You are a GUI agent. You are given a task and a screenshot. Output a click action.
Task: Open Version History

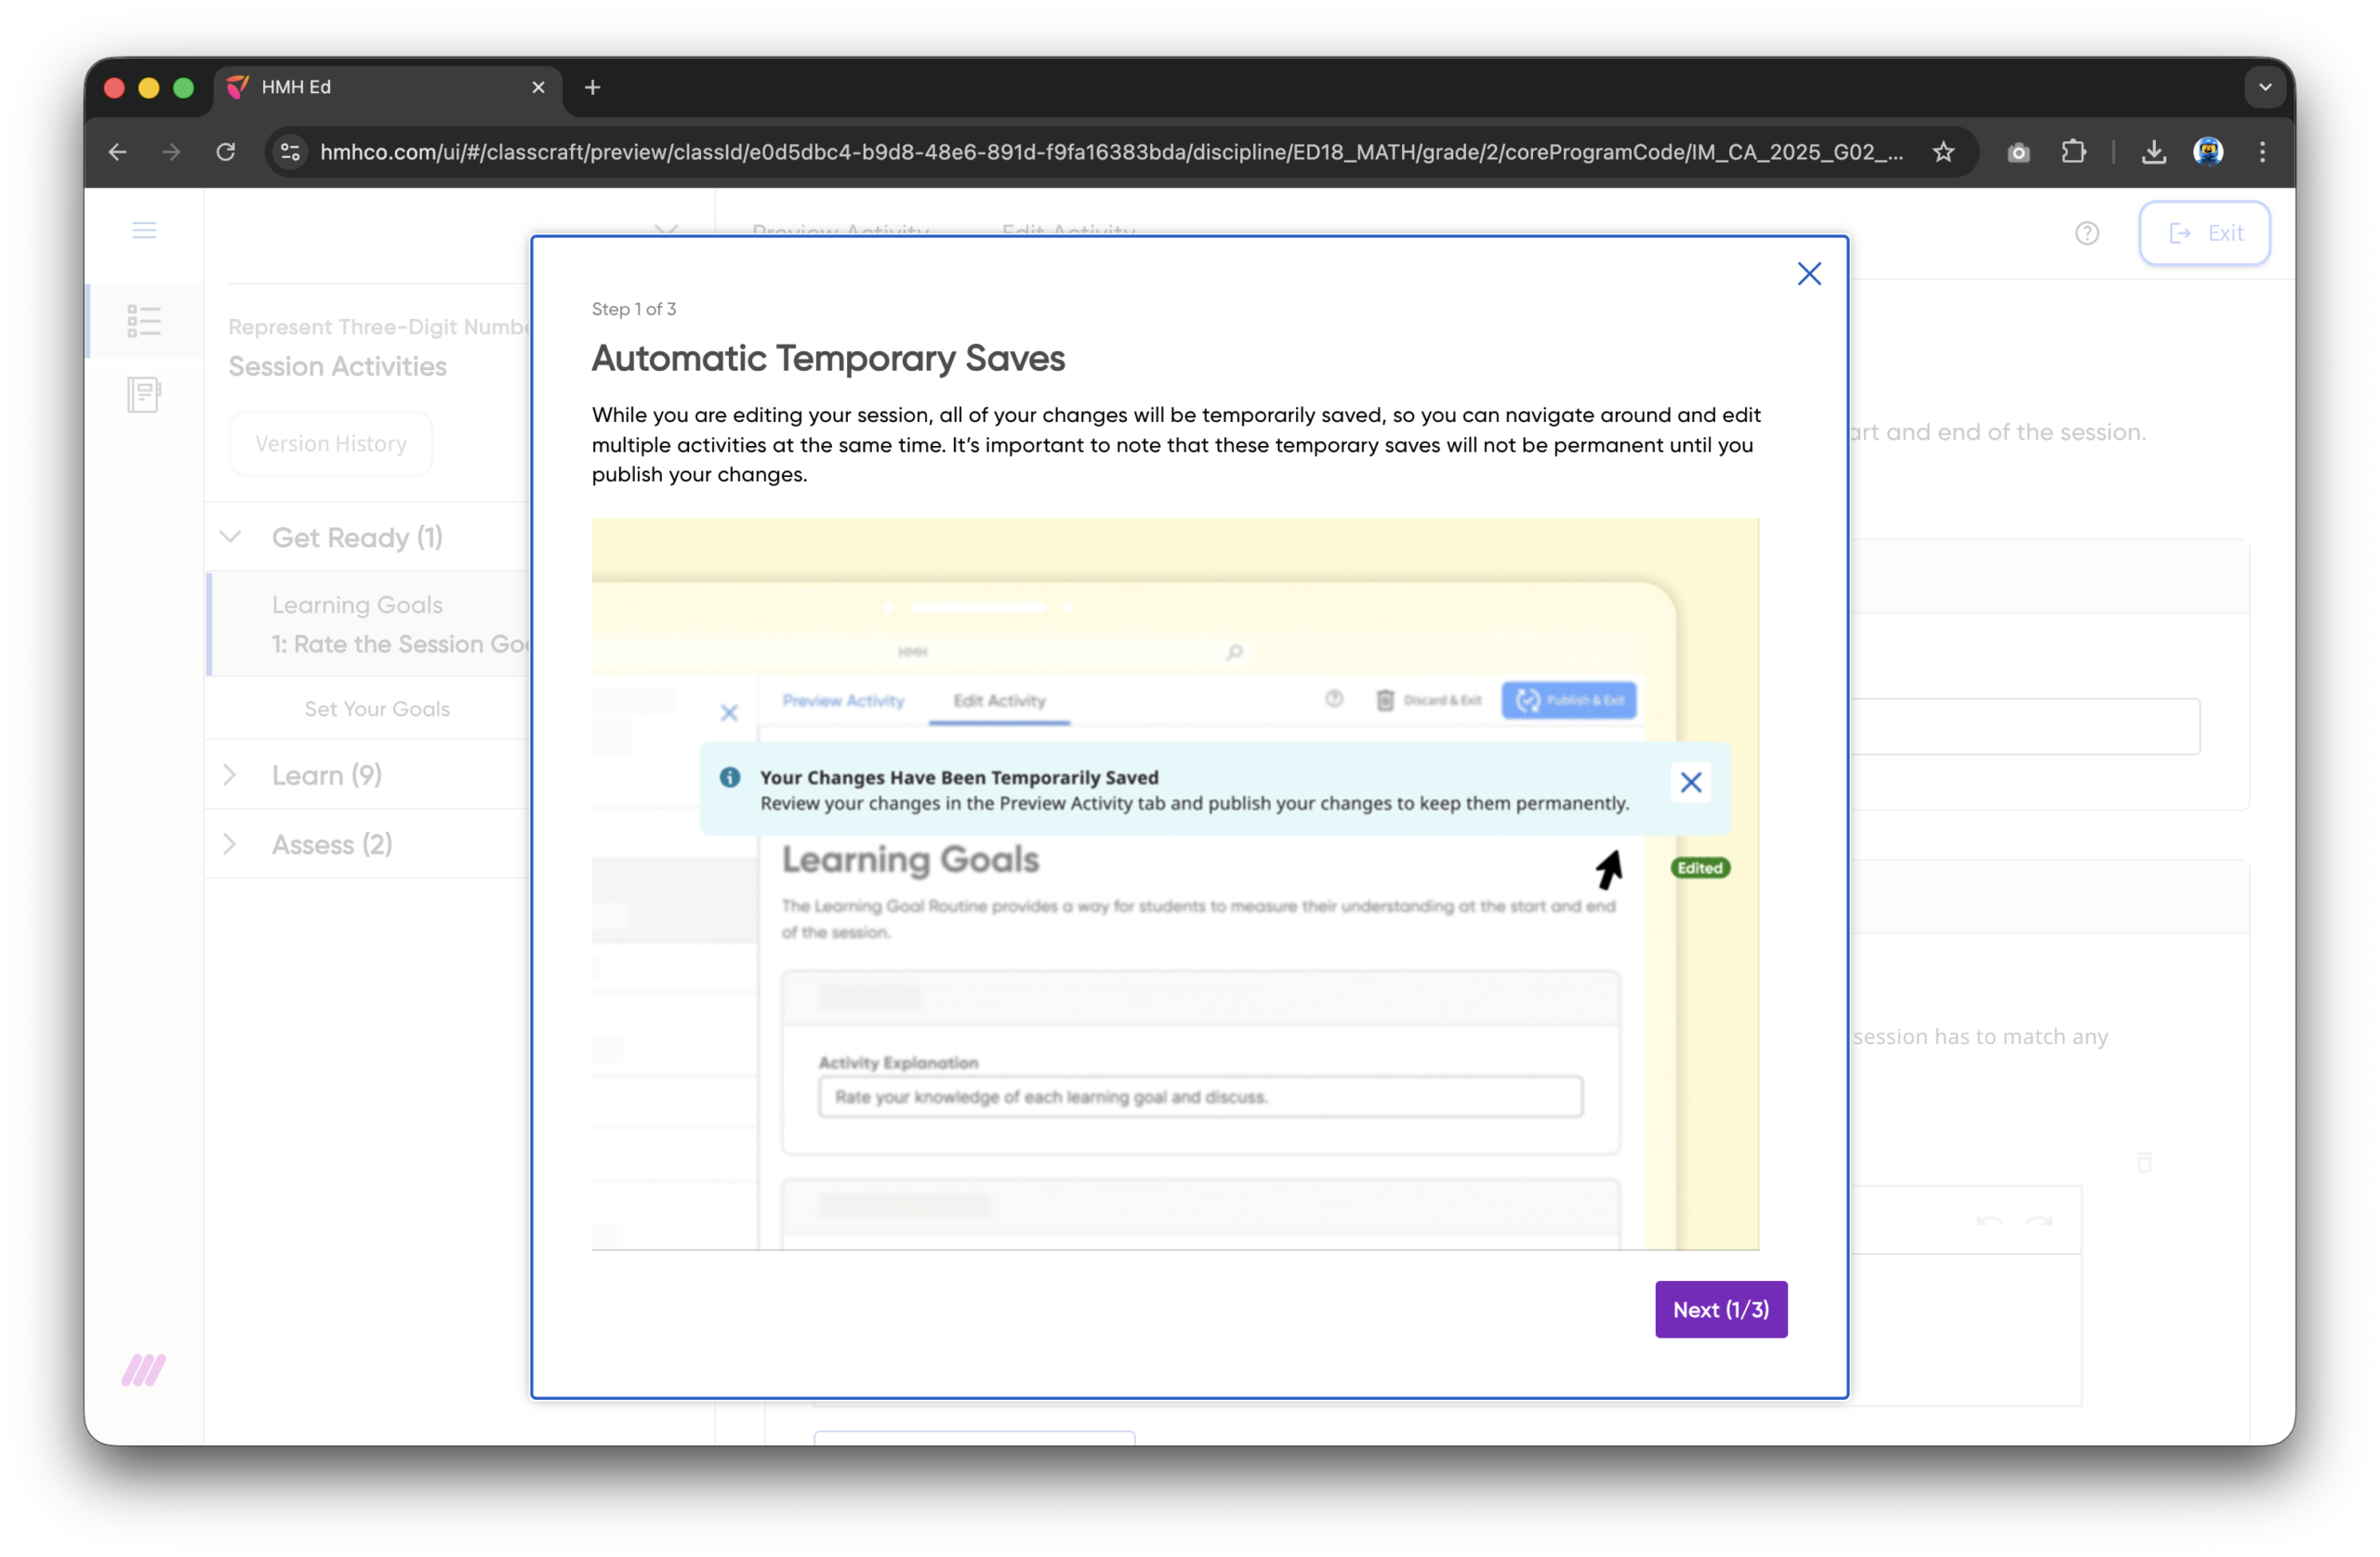click(331, 443)
